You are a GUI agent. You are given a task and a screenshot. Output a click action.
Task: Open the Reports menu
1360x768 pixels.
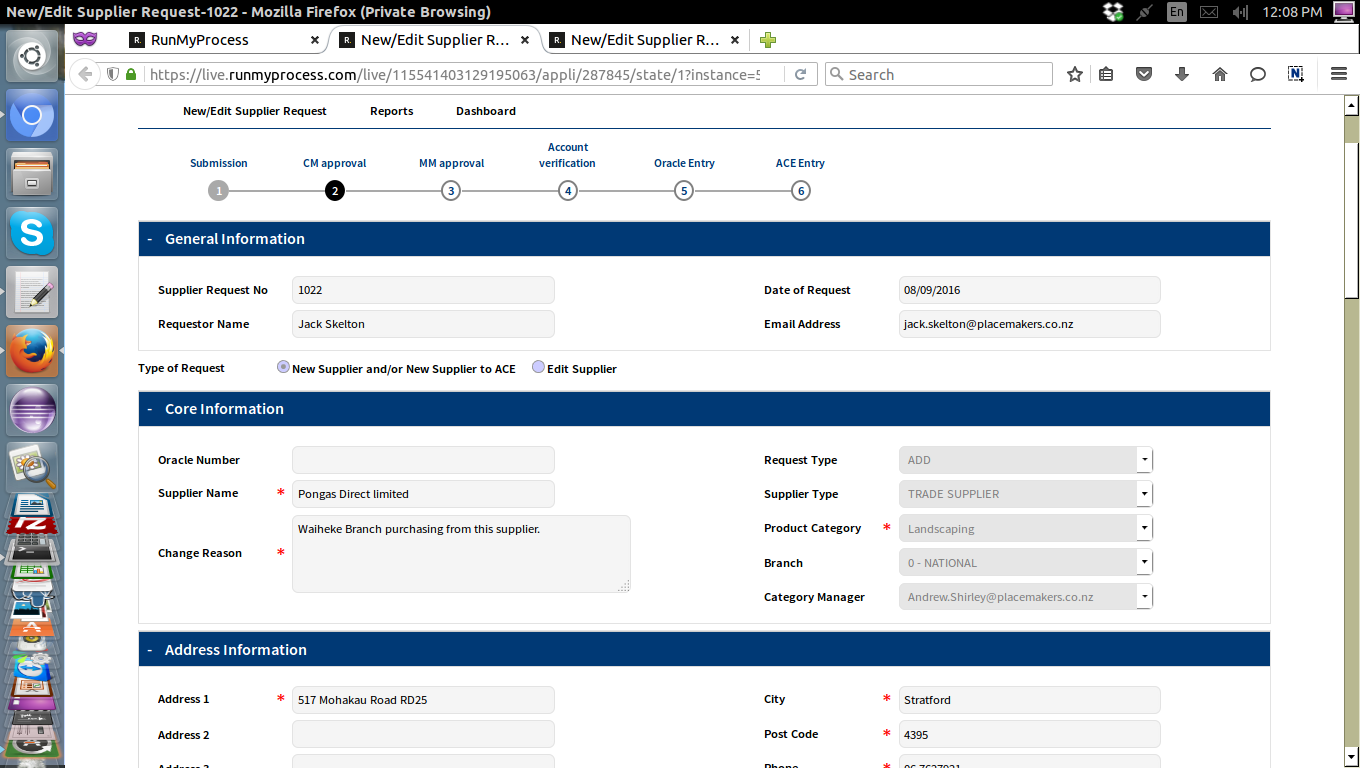pos(391,111)
